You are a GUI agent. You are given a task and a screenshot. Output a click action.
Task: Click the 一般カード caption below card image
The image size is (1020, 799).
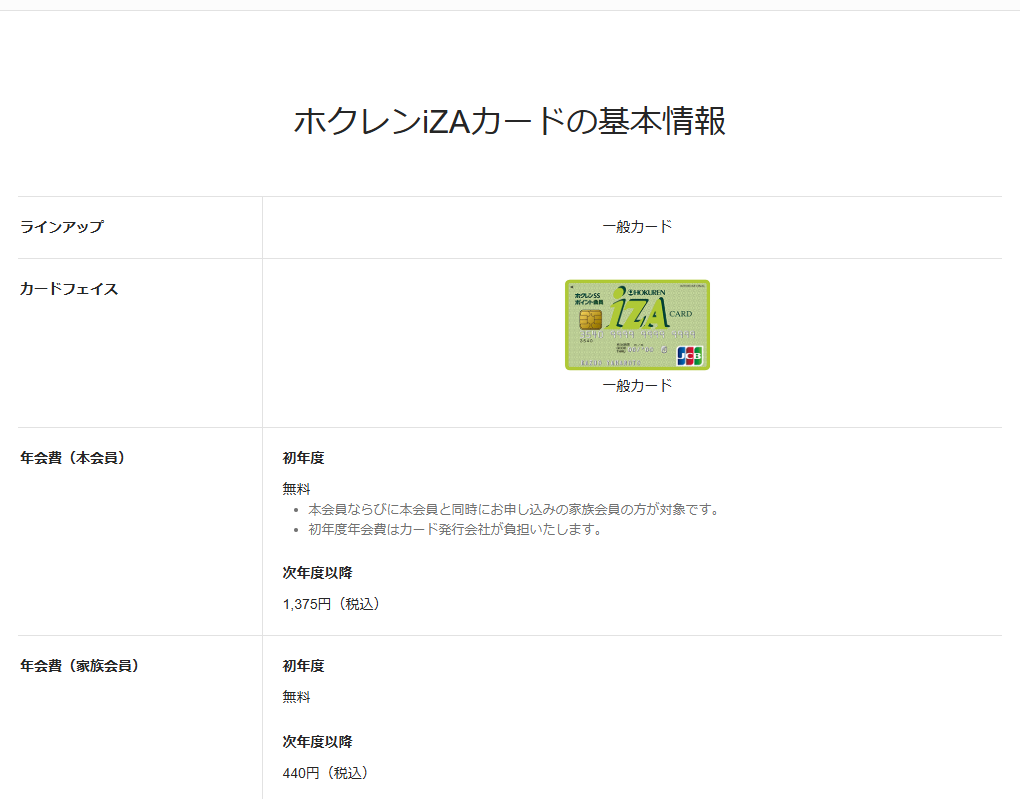coord(637,385)
